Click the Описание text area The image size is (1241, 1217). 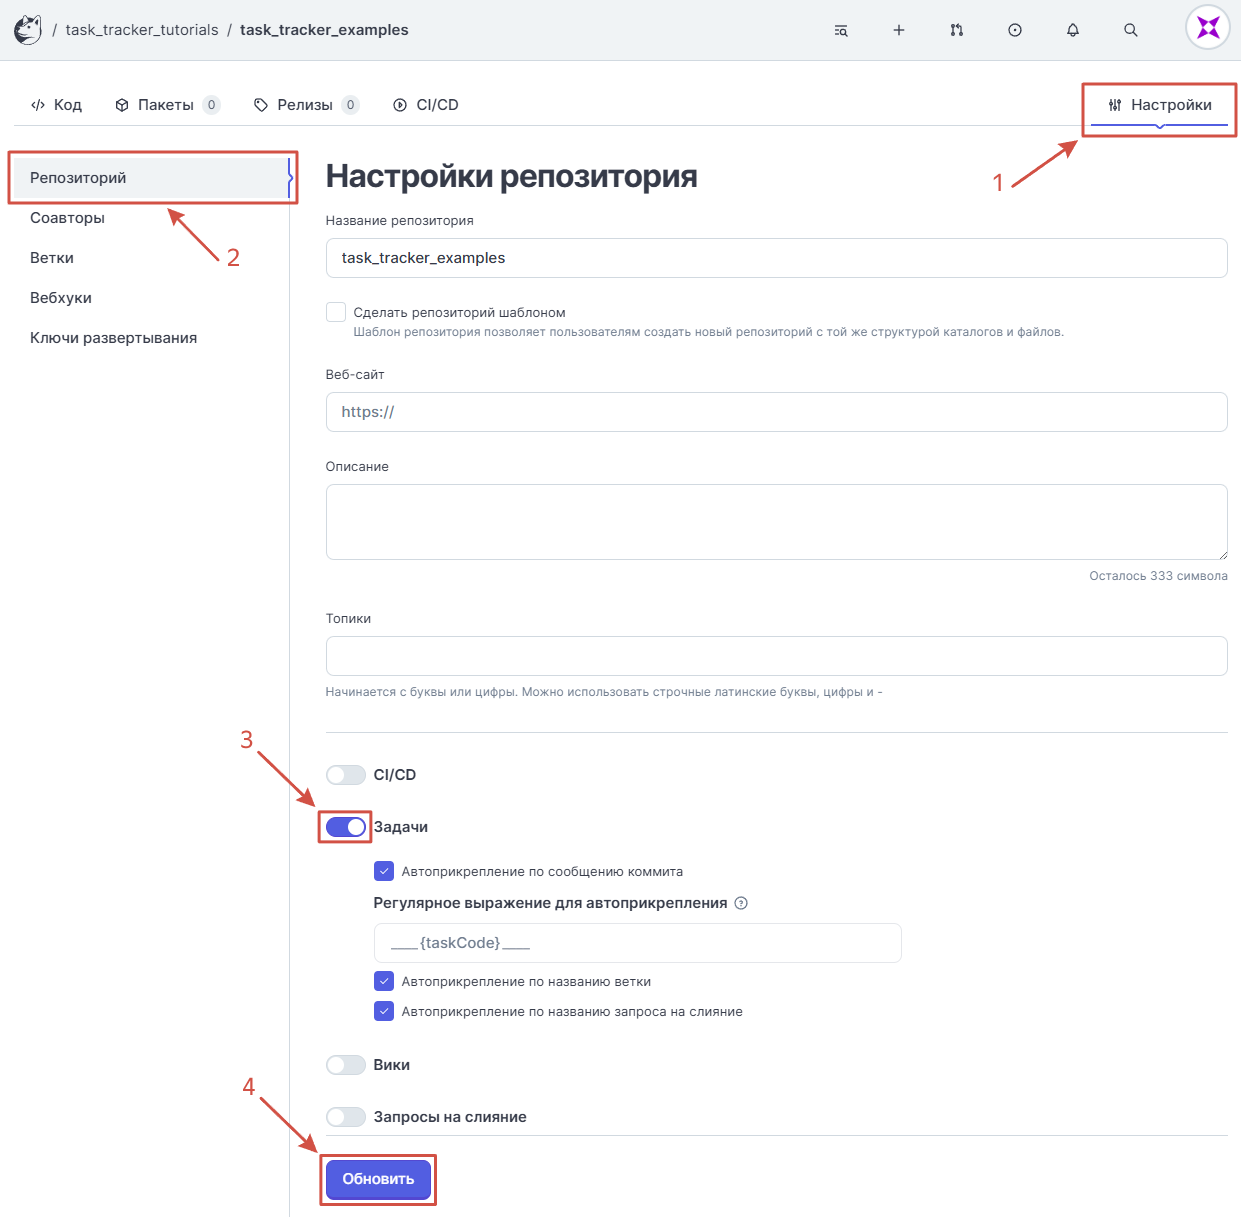[776, 522]
